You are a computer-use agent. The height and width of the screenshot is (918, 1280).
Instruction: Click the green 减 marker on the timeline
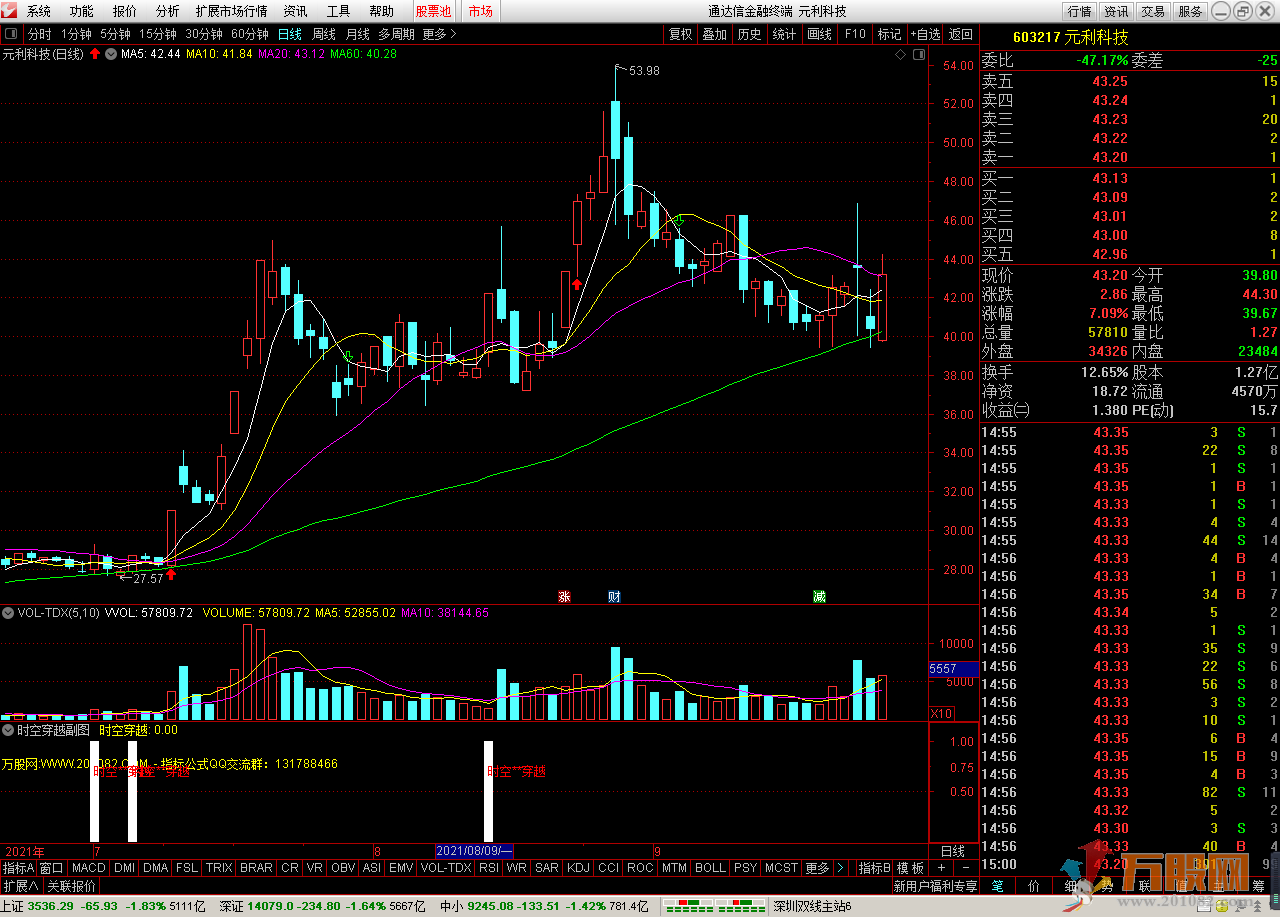819,596
